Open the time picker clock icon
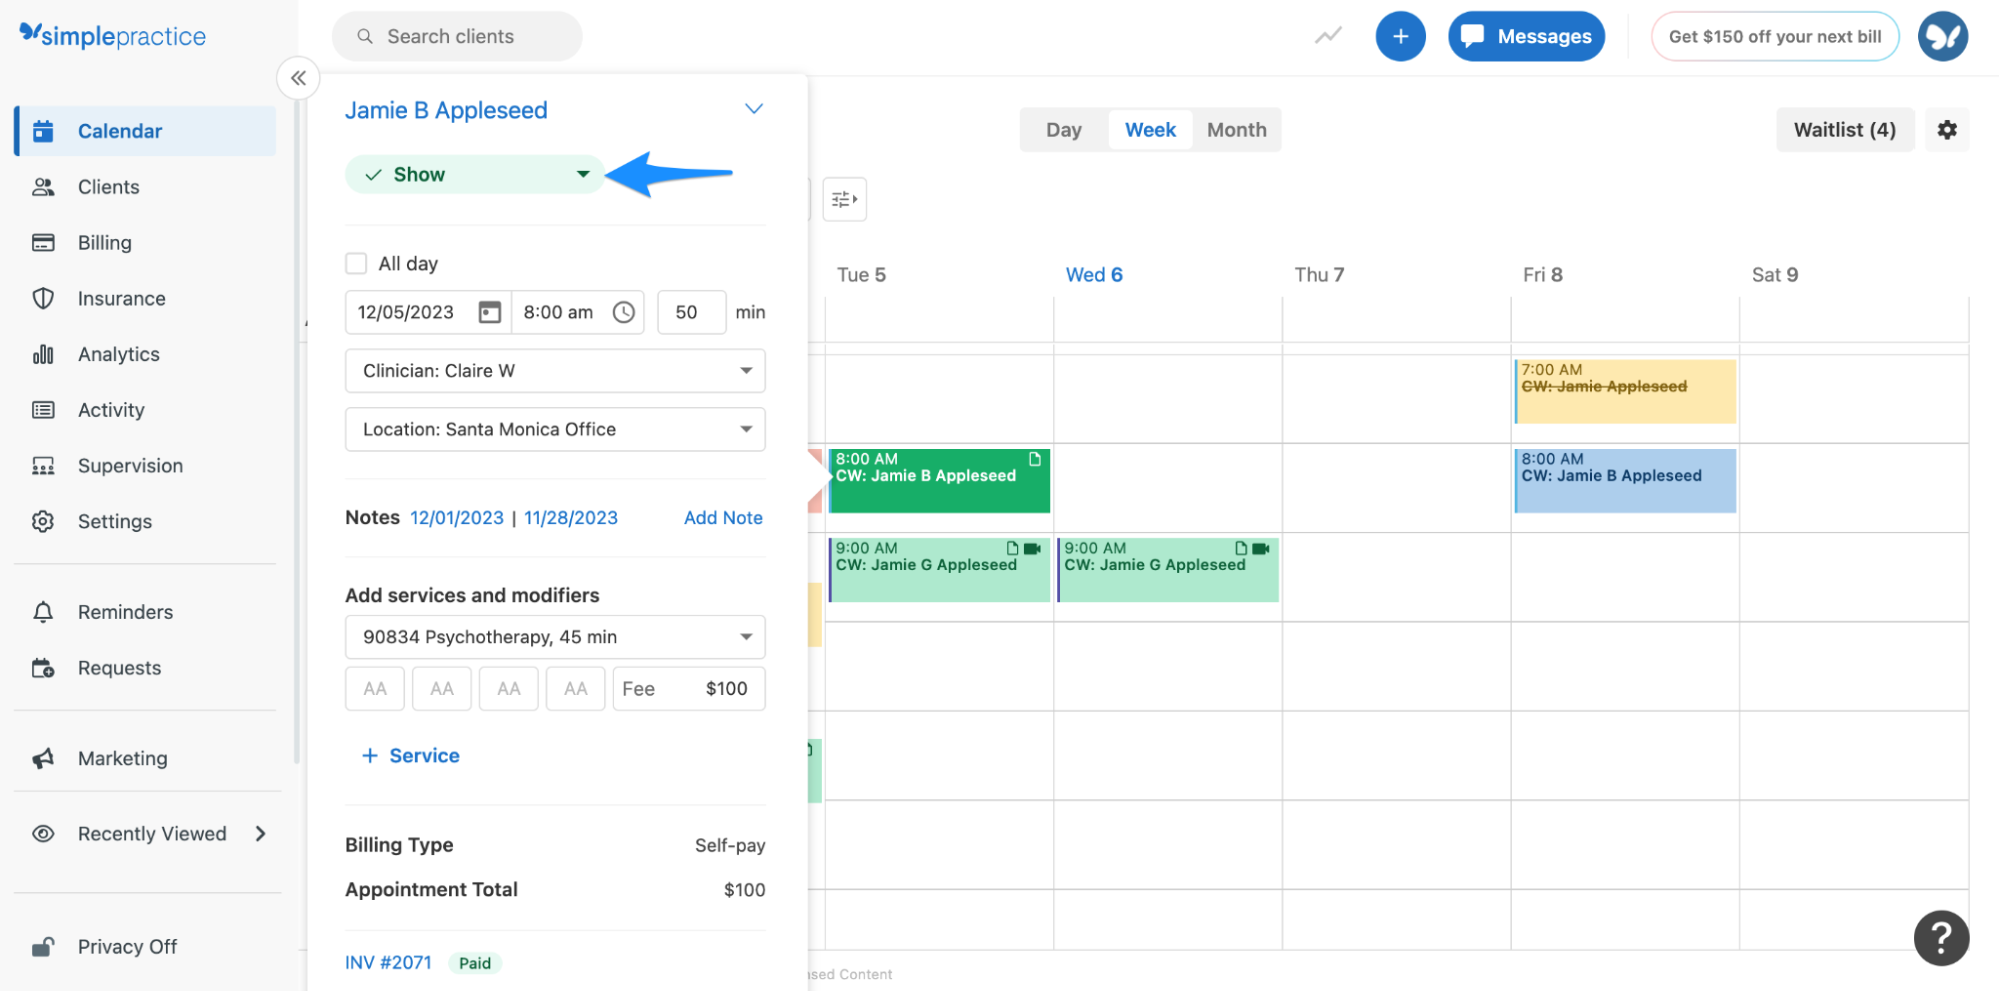1999x991 pixels. point(623,312)
